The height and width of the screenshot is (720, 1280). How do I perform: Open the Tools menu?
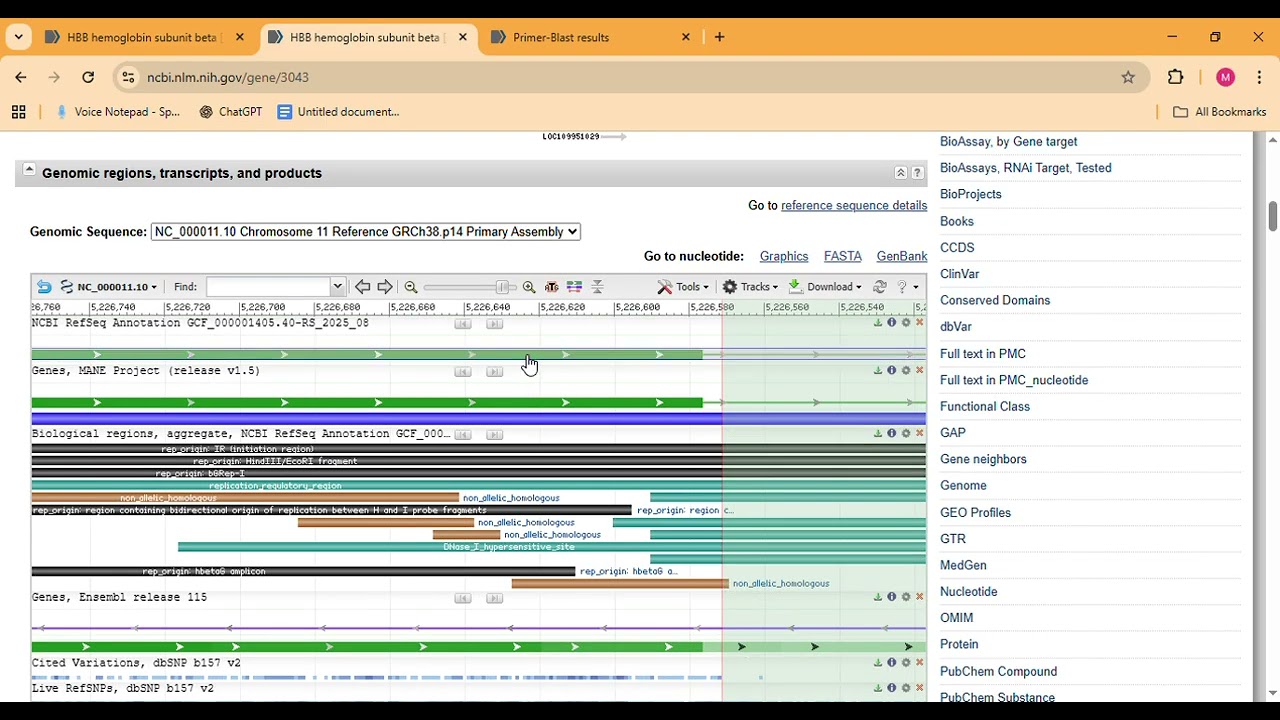683,287
